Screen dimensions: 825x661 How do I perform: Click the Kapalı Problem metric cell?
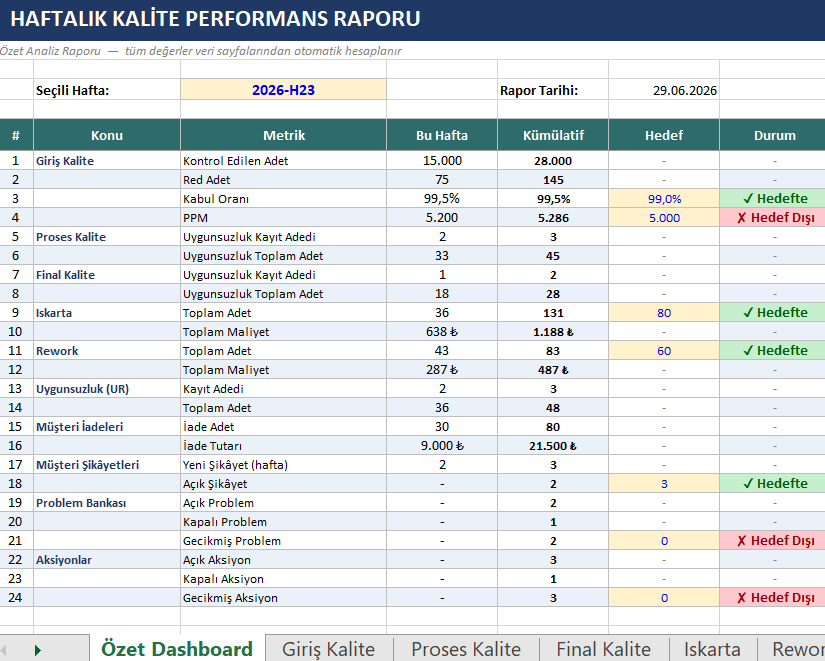(x=284, y=522)
